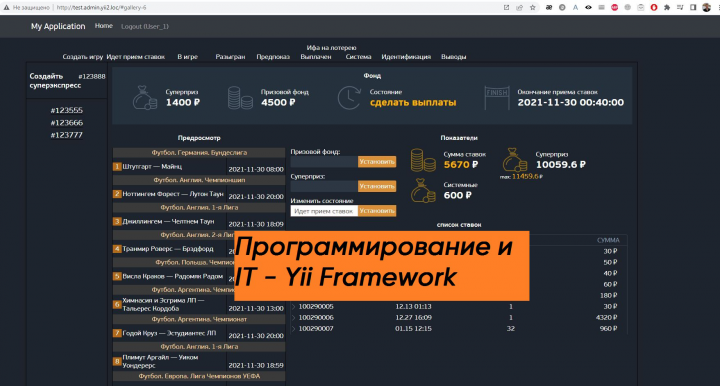Click the money bag icon beside Системные

tap(423, 191)
